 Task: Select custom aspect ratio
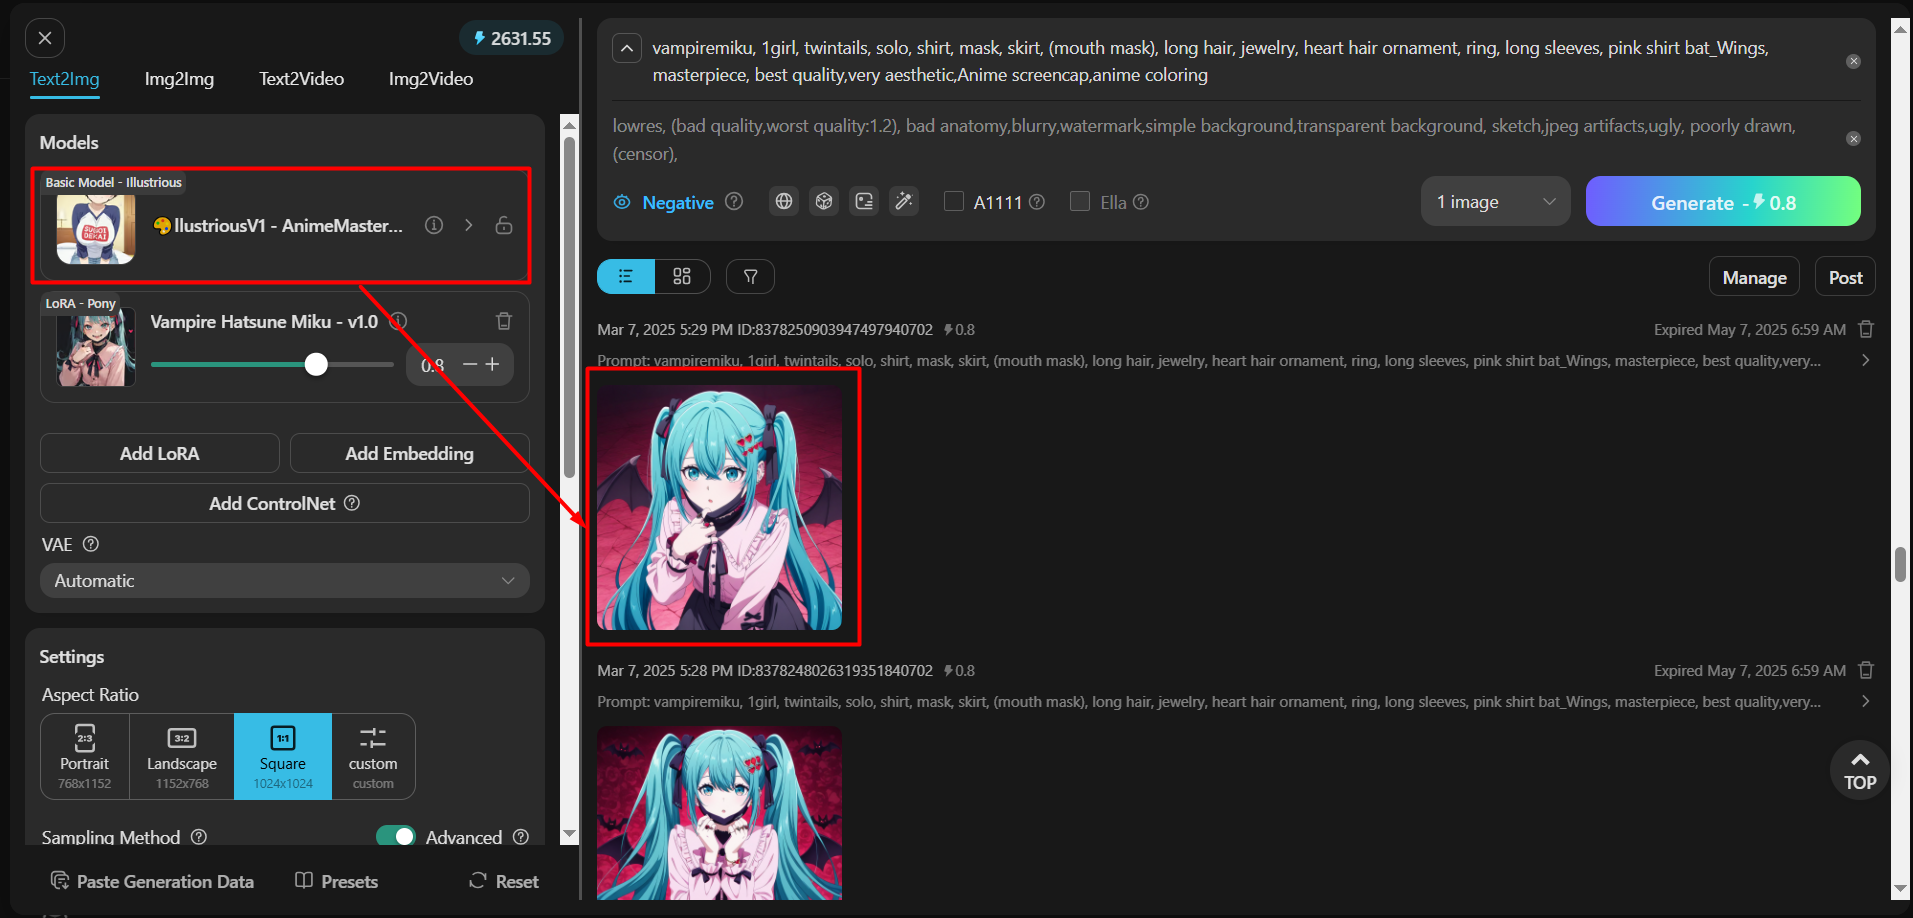point(373,756)
